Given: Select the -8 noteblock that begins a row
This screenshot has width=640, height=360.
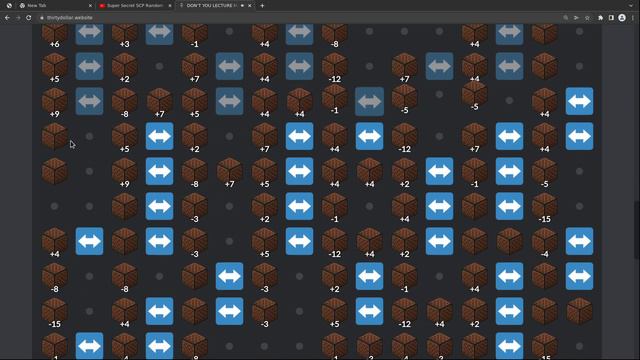Looking at the screenshot, I should [55, 278].
